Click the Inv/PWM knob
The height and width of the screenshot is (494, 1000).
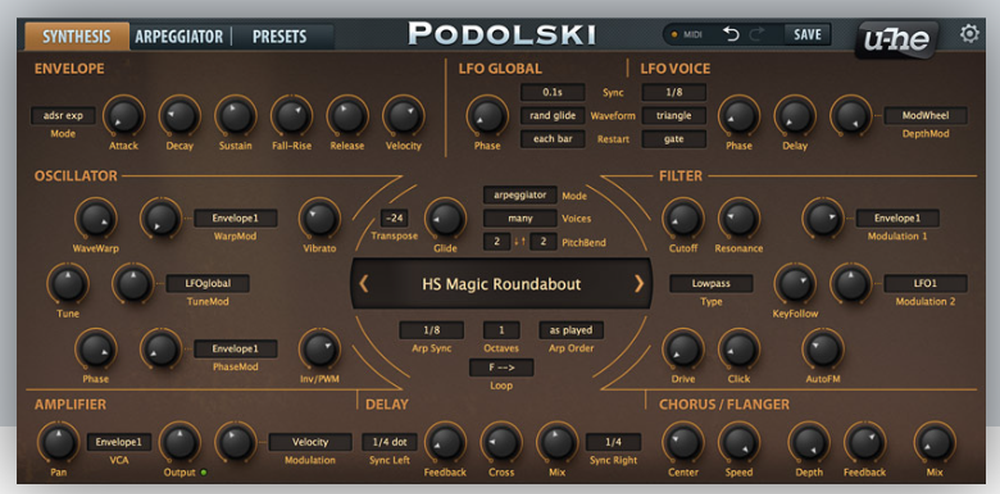tap(320, 349)
